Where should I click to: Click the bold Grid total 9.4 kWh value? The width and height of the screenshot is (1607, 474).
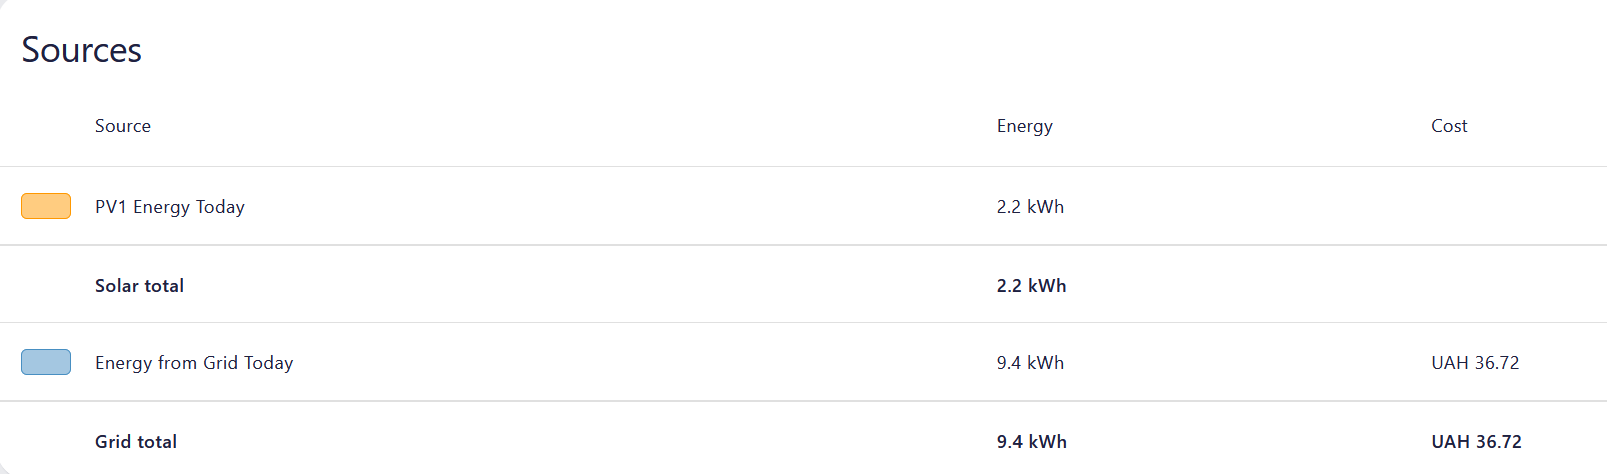(x=1031, y=442)
